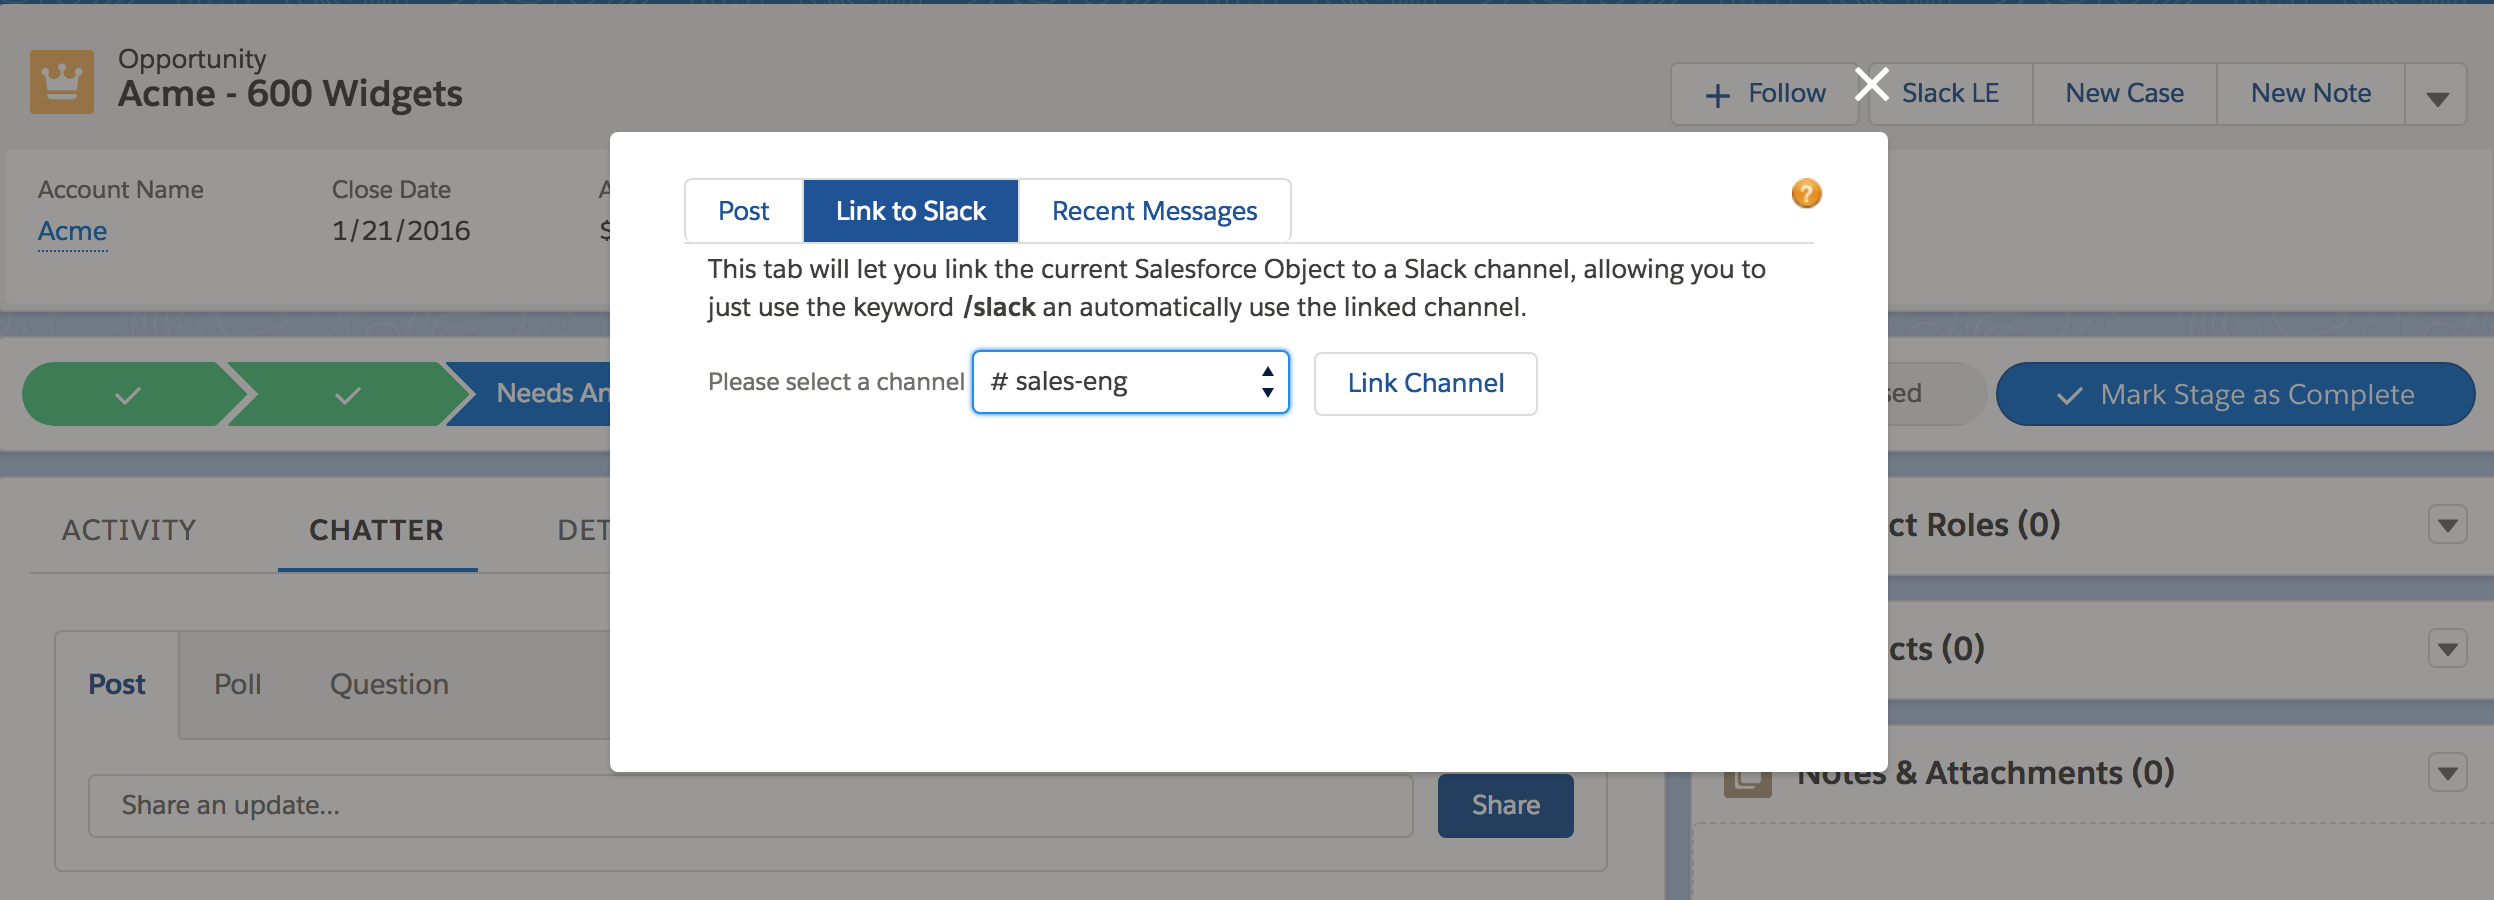Click the New Case button
The image size is (2494, 900).
pyautogui.click(x=2124, y=94)
